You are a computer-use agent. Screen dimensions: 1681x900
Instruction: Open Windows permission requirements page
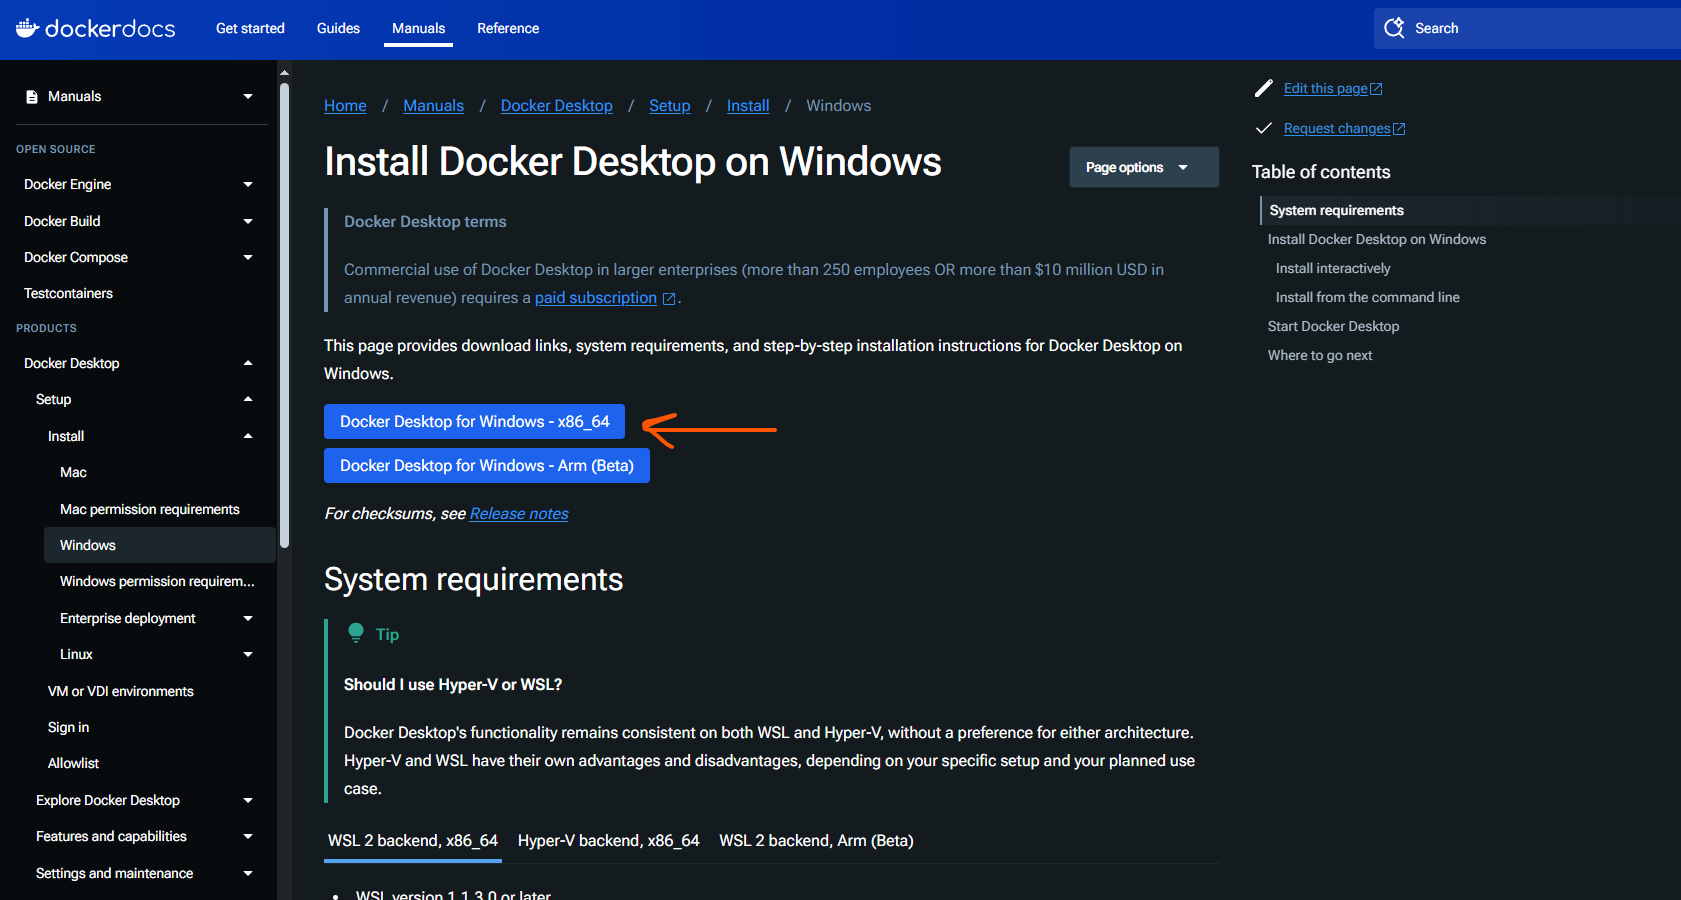157,581
